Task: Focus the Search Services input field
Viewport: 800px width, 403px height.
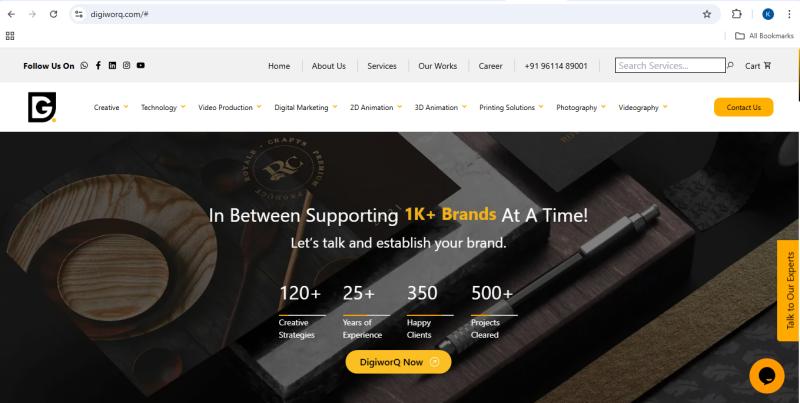Action: [x=670, y=65]
